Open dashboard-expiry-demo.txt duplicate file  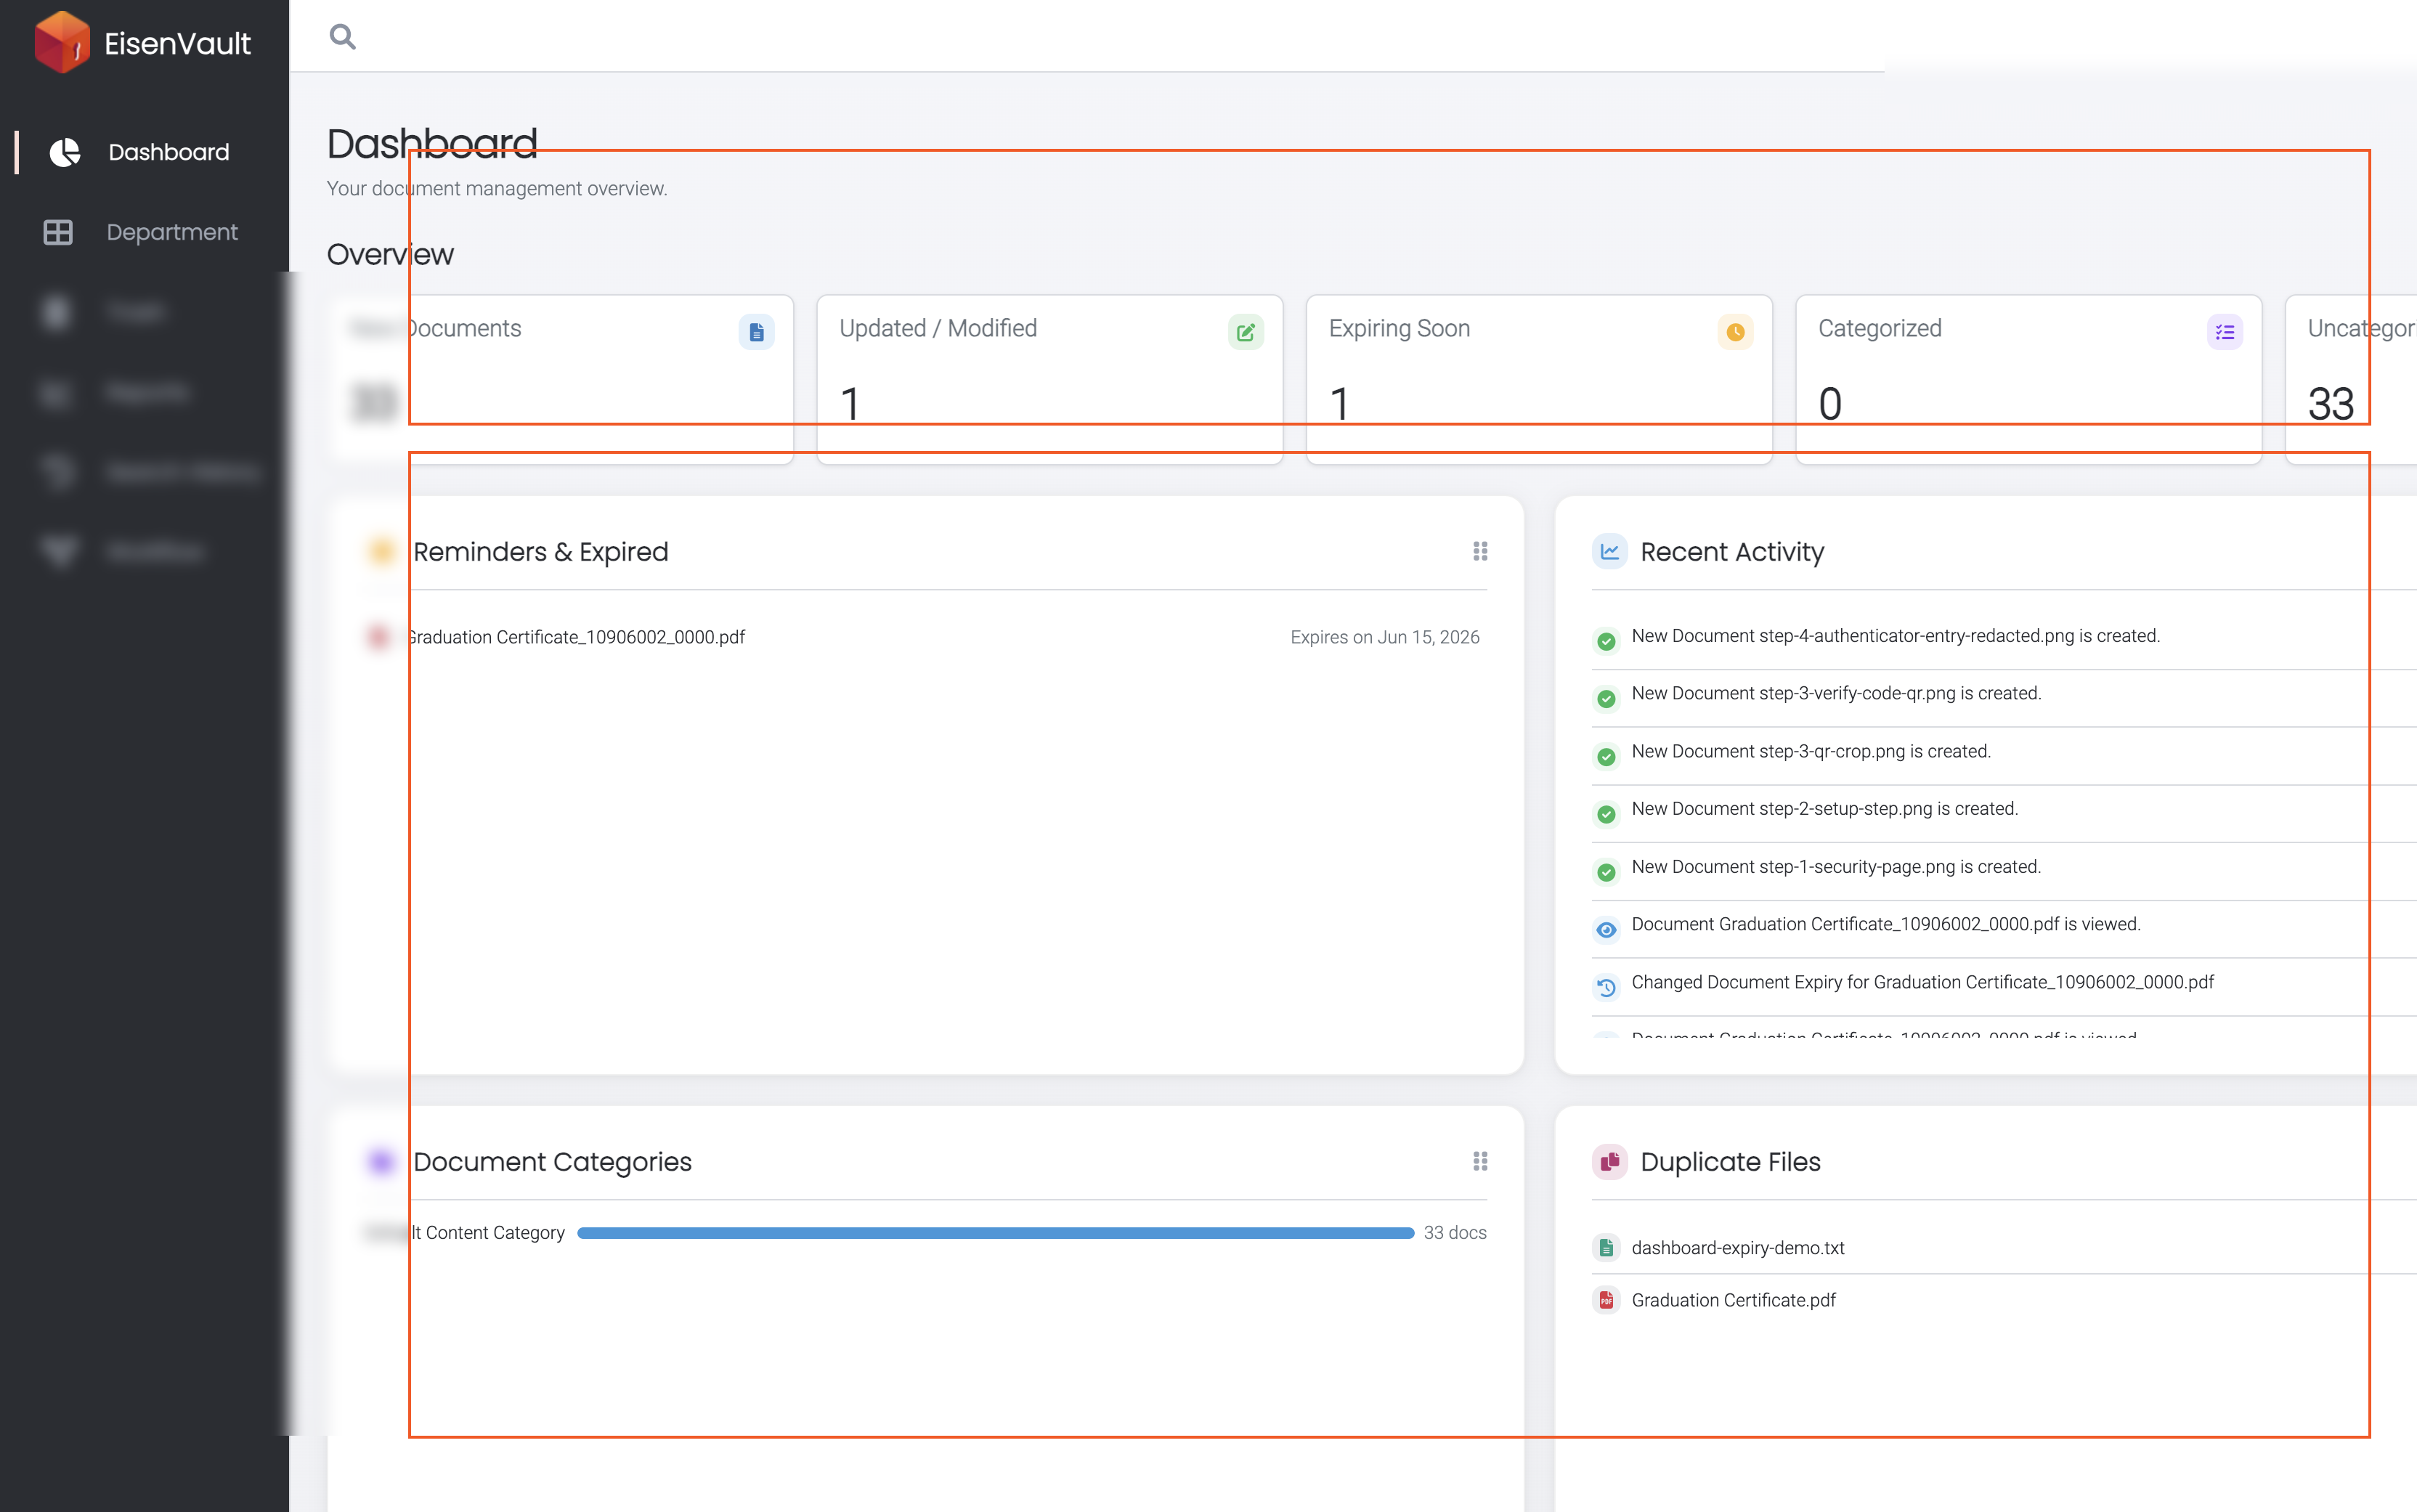1738,1248
